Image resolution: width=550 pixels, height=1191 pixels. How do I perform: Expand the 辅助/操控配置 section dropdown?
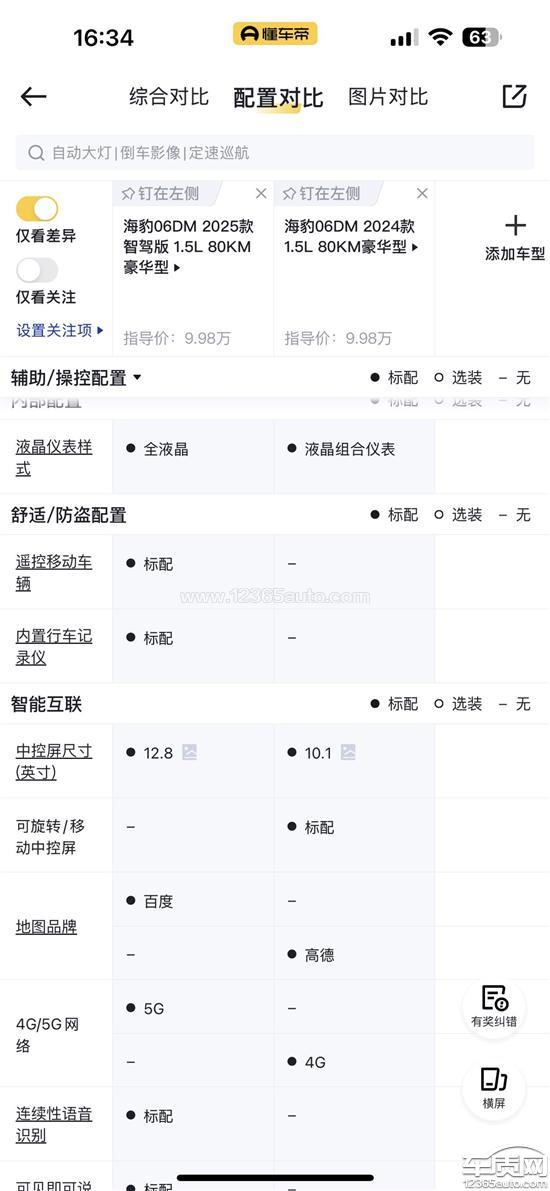click(x=137, y=378)
